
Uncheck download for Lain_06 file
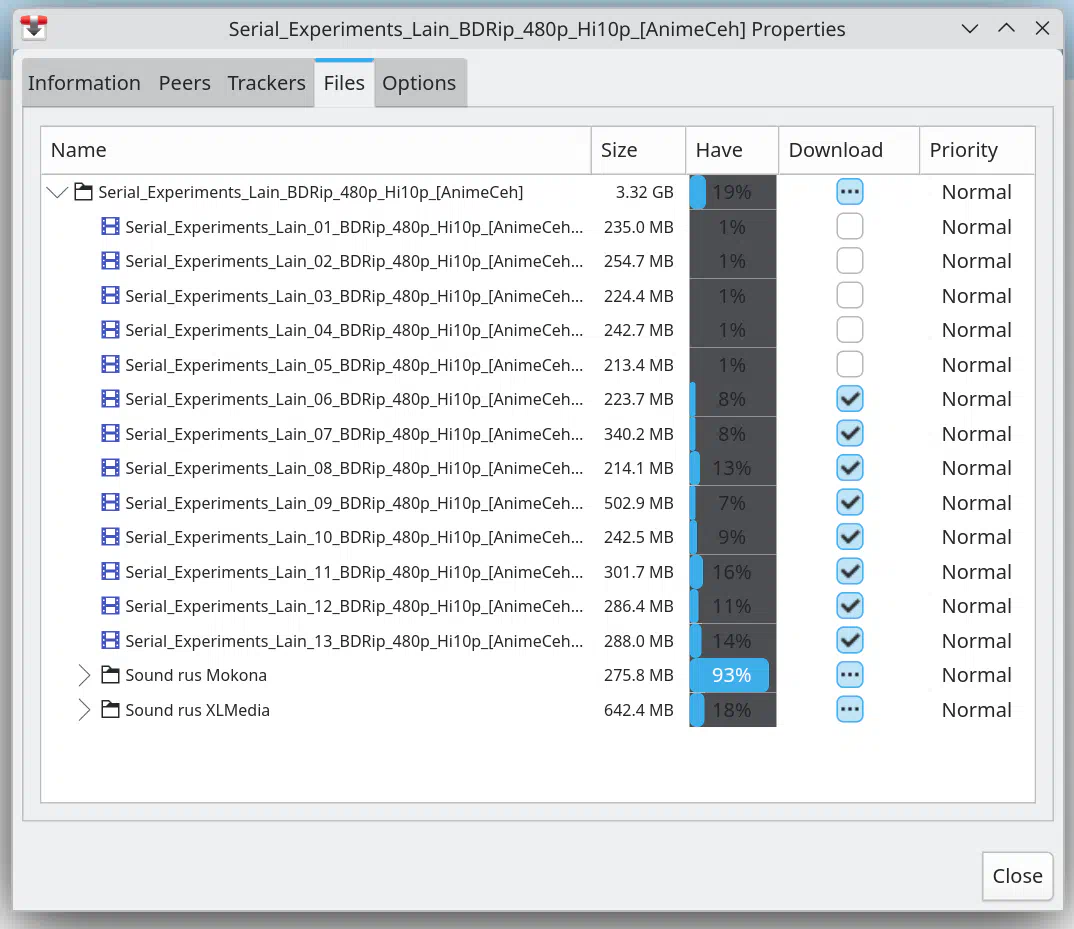(x=849, y=399)
